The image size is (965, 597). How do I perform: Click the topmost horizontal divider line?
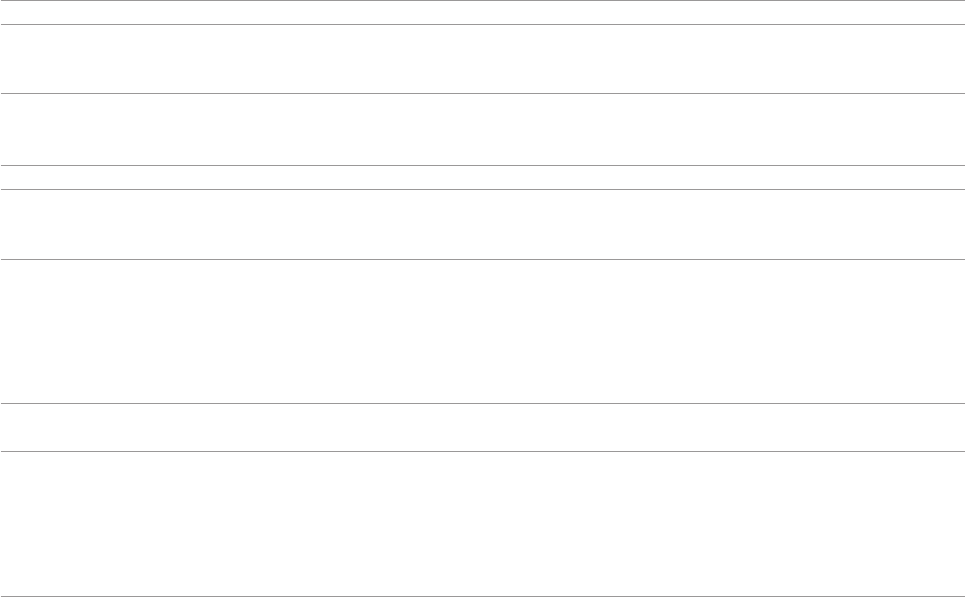point(482,0)
